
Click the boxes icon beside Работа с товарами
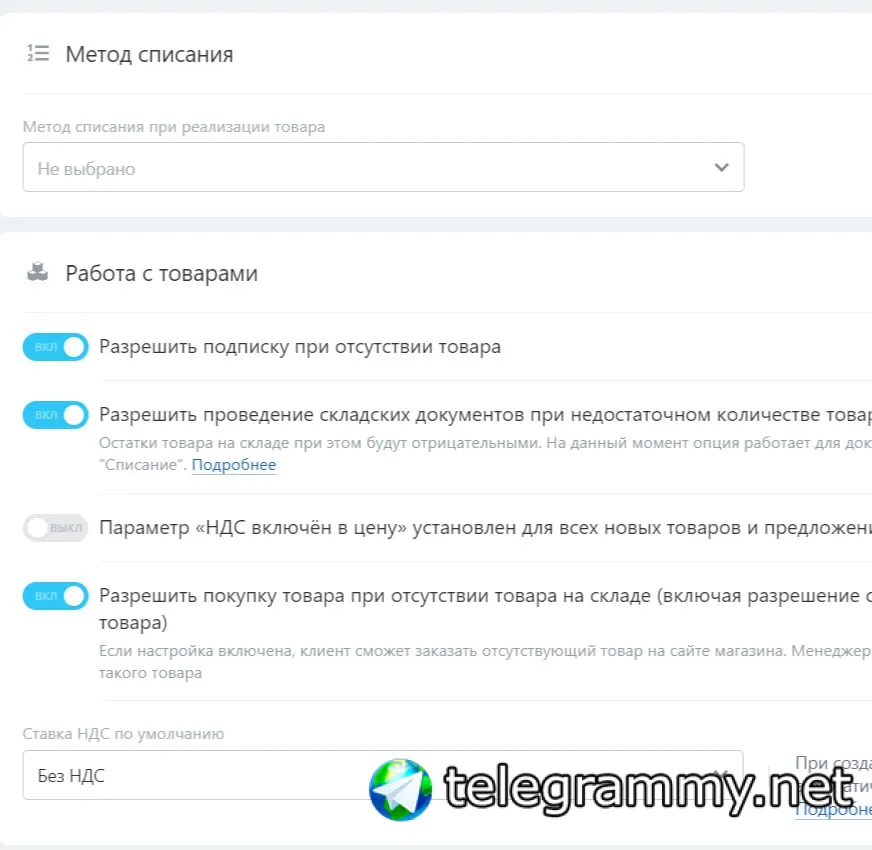38,272
